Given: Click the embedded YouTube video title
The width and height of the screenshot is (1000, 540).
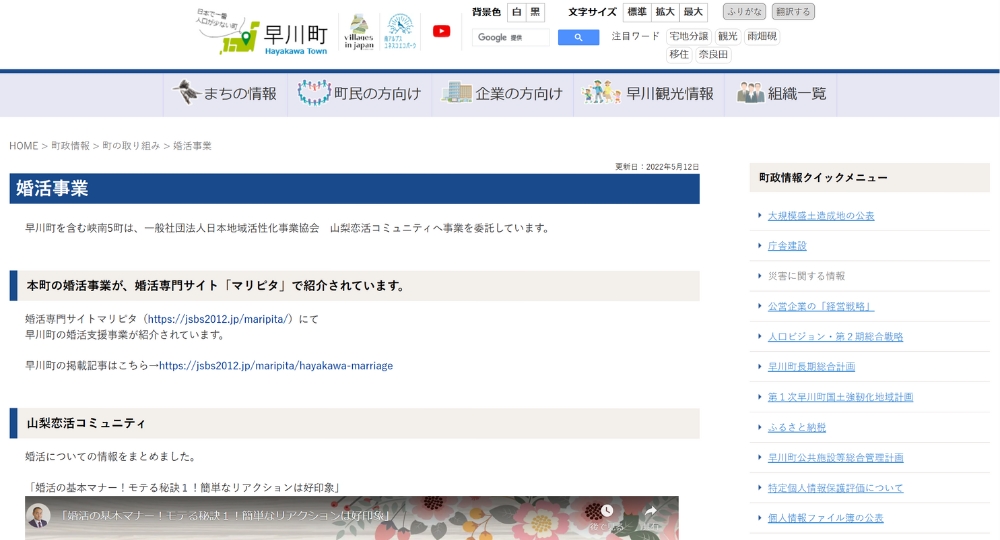Looking at the screenshot, I should click(x=224, y=515).
